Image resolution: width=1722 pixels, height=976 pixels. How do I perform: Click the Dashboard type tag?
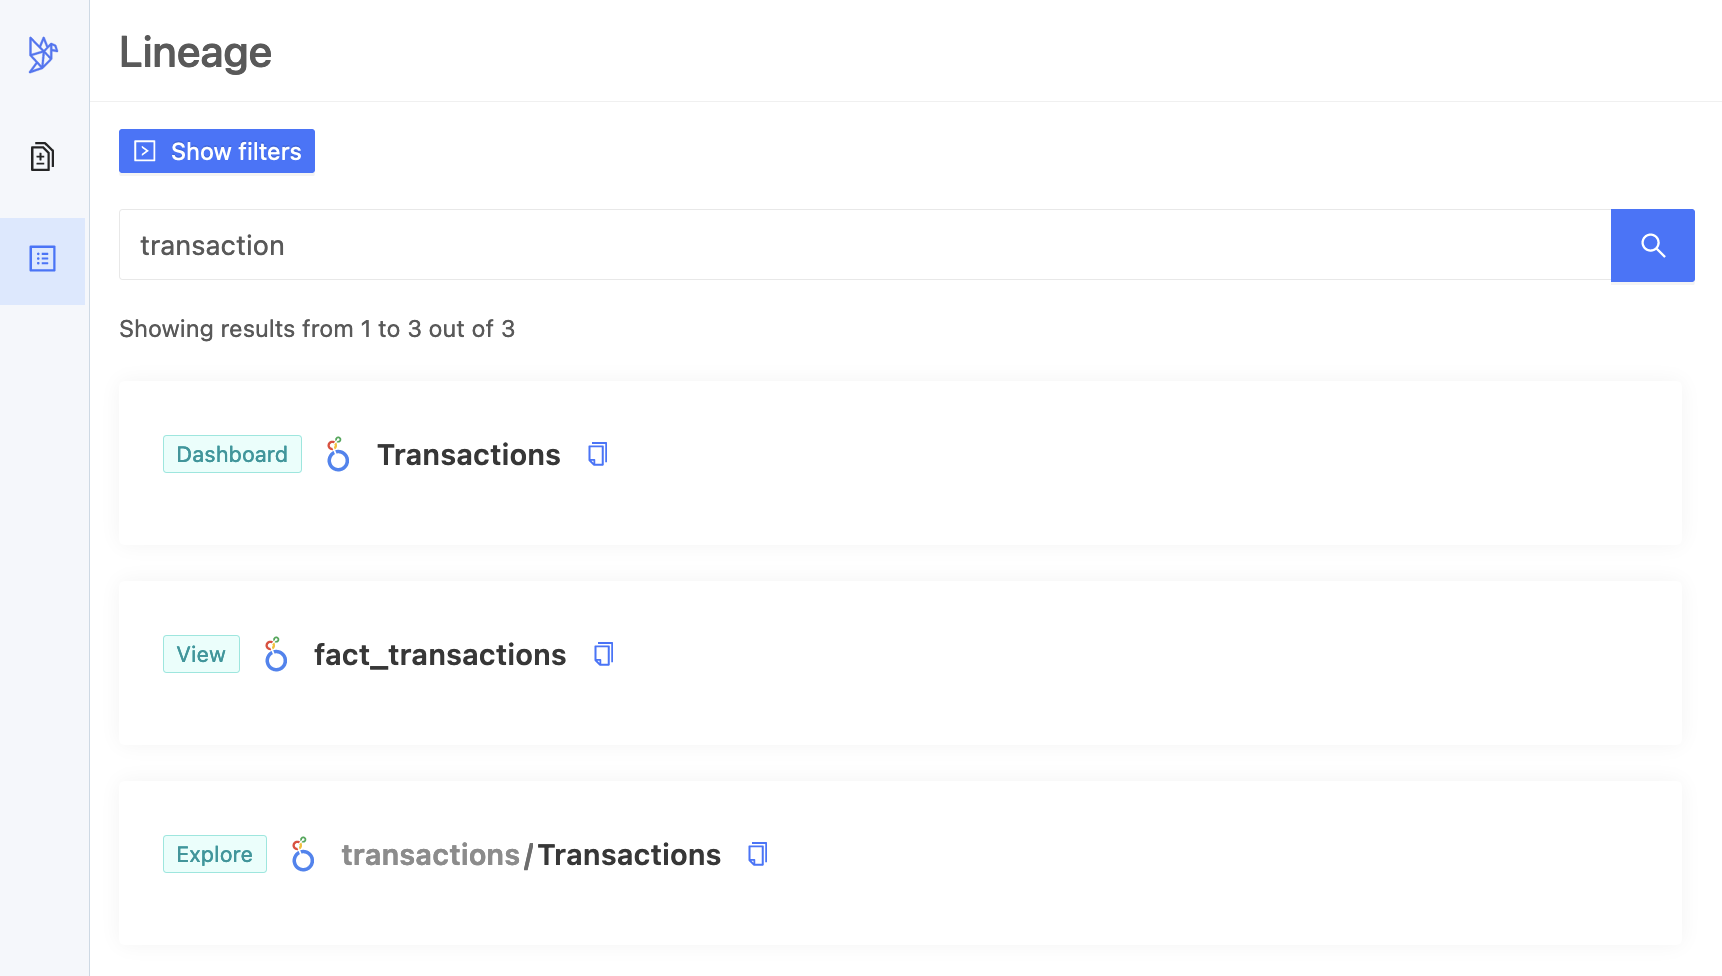pyautogui.click(x=232, y=454)
